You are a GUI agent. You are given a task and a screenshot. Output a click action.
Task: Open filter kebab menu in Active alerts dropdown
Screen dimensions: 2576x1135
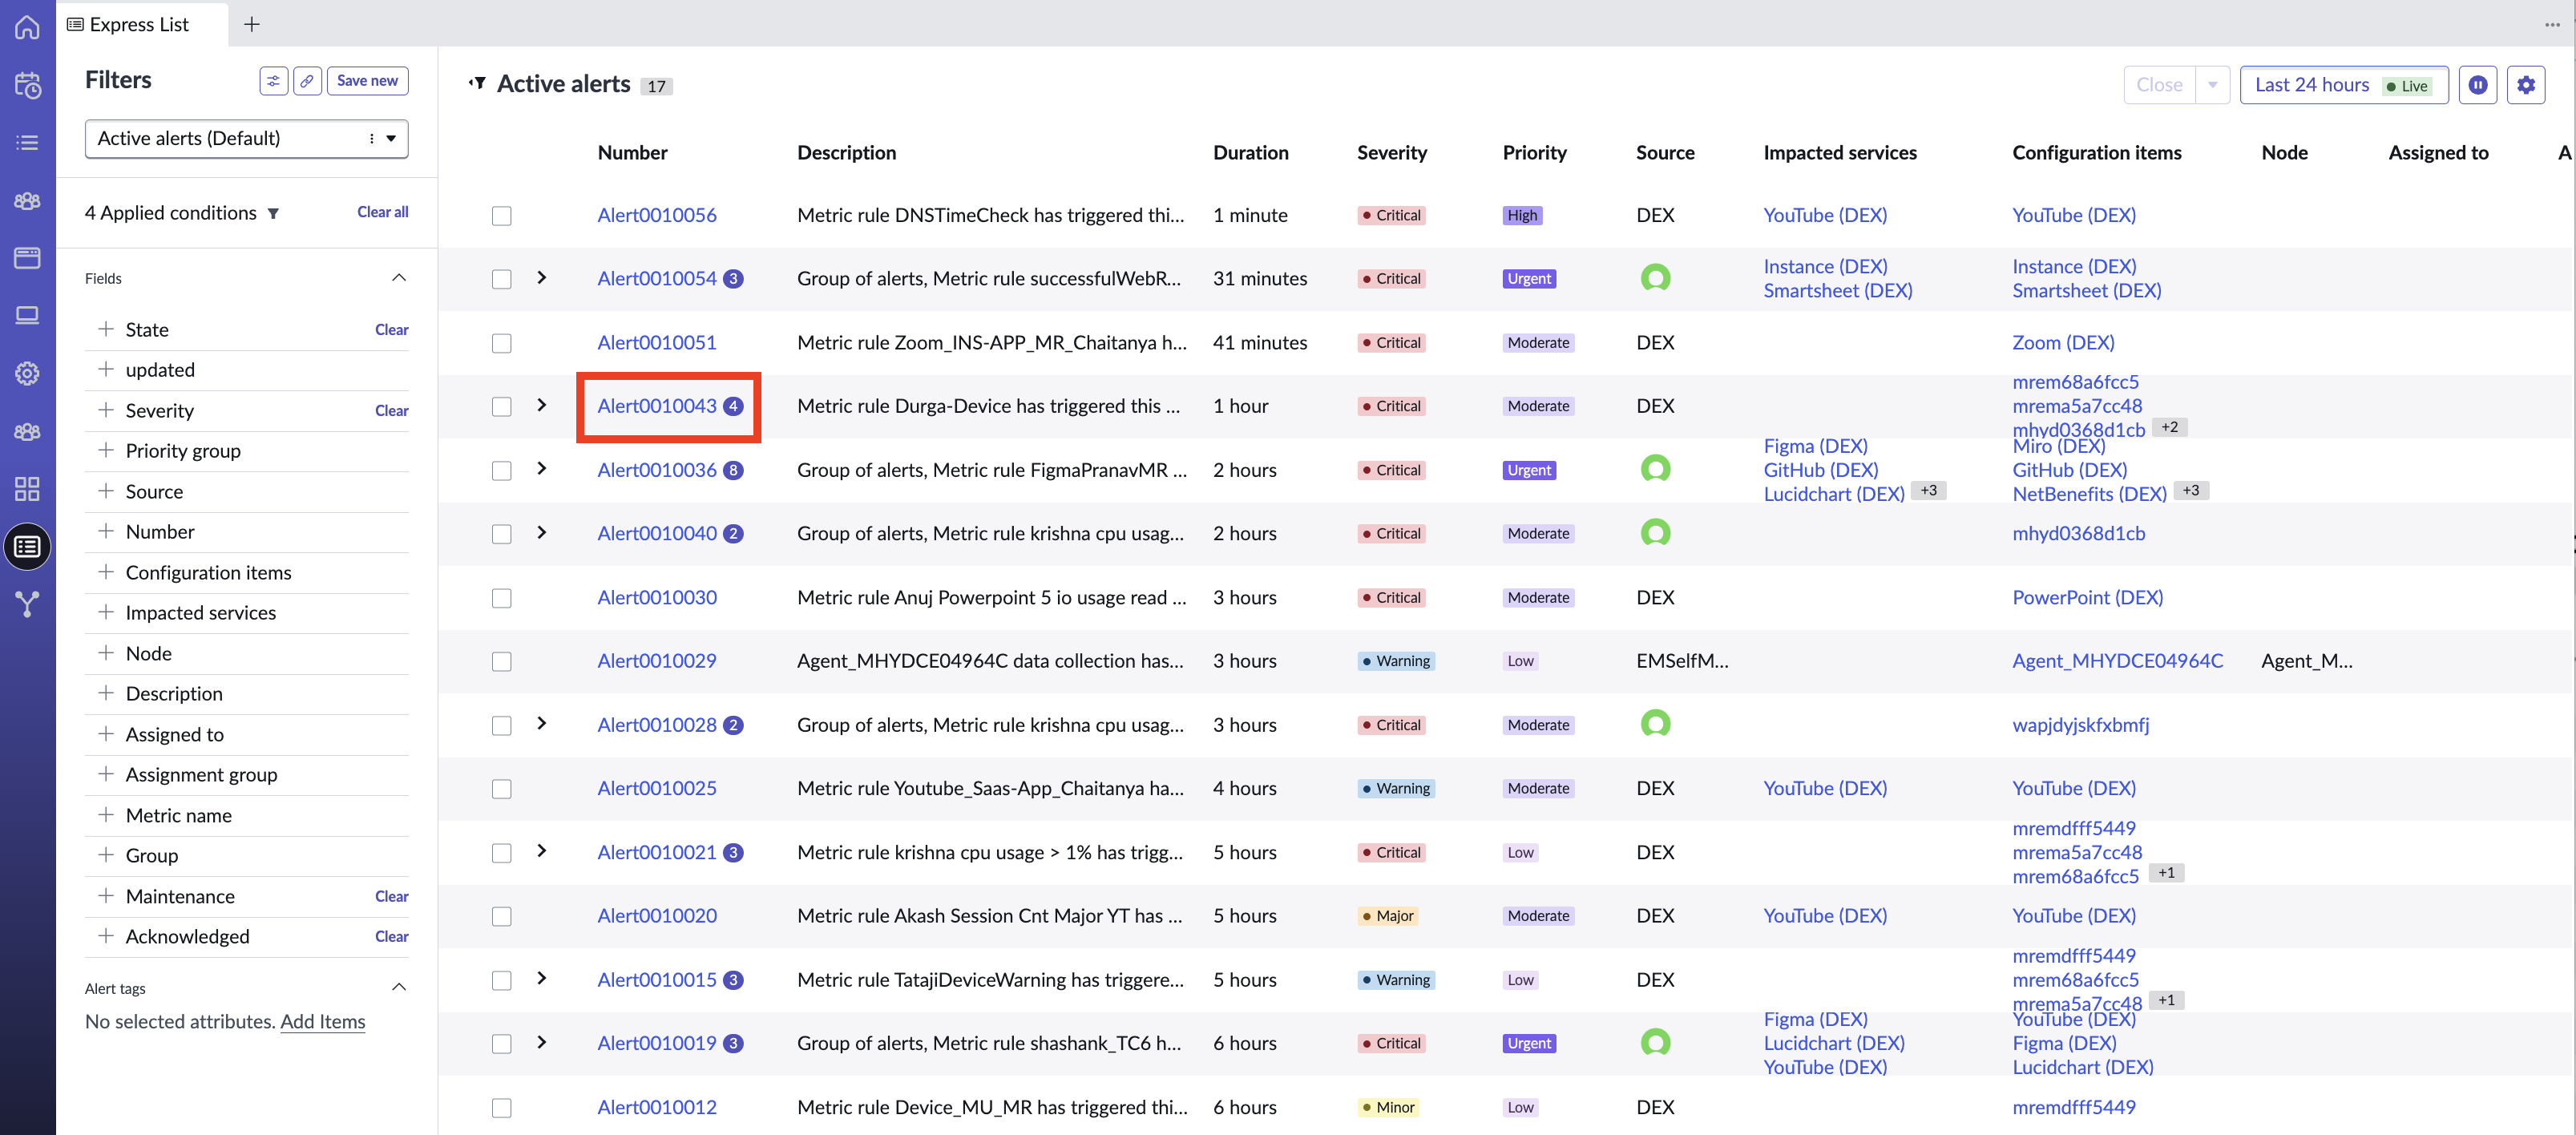(372, 139)
